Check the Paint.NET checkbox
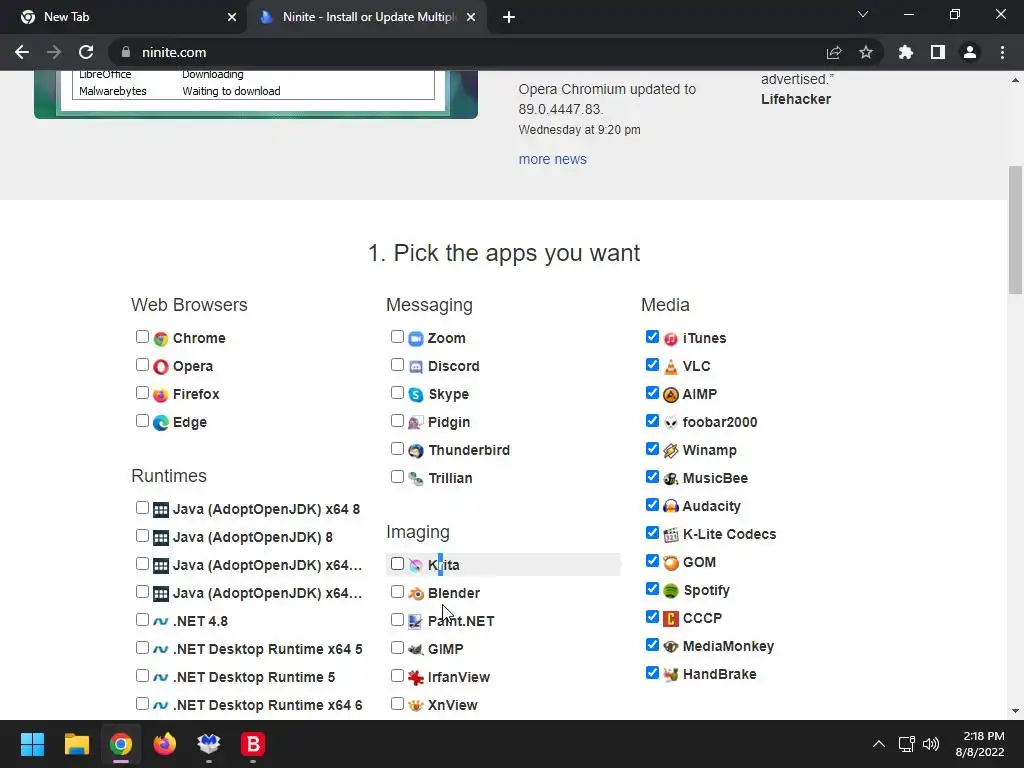The height and width of the screenshot is (768, 1024). (397, 620)
